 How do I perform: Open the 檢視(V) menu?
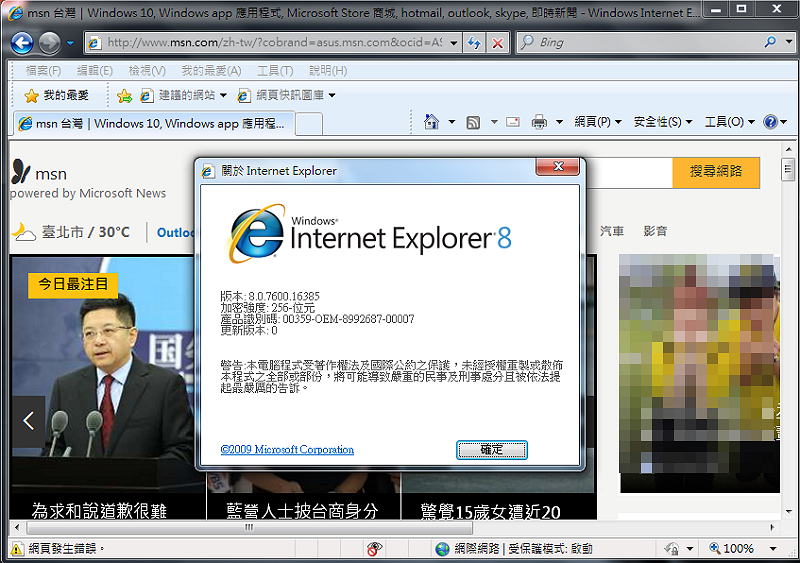147,71
